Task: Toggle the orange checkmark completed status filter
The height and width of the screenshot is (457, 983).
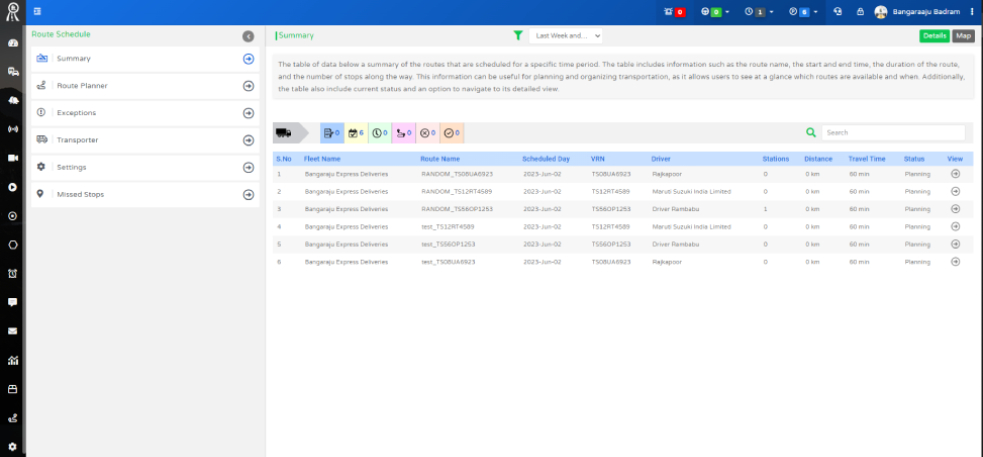Action: [452, 132]
